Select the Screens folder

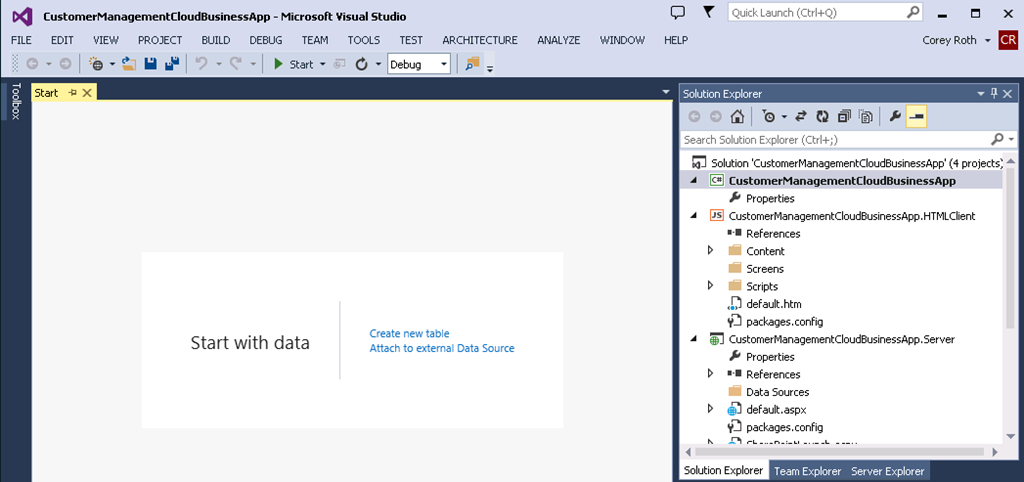[765, 268]
